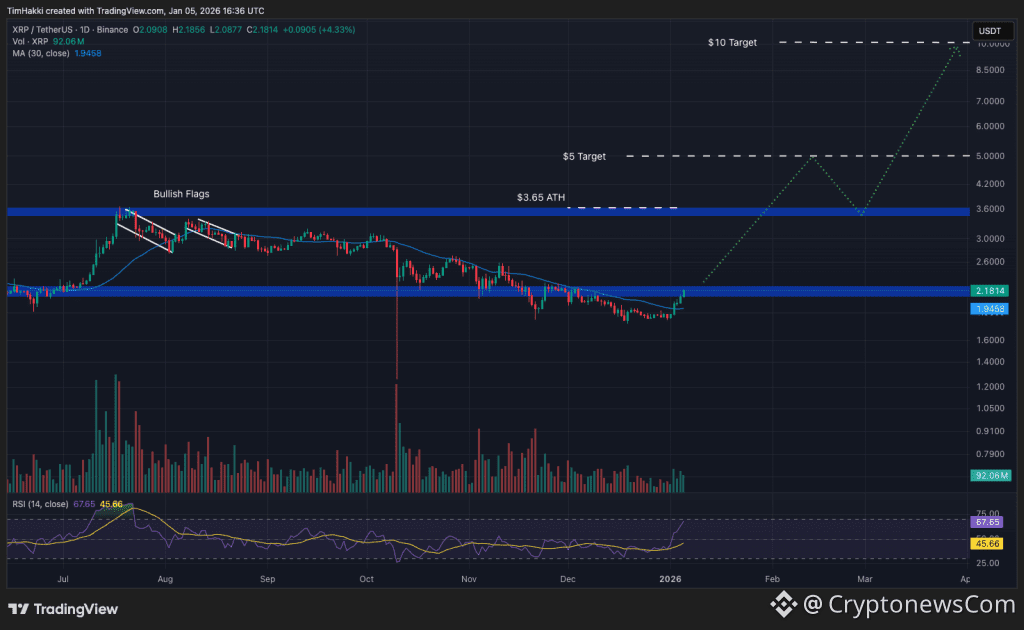Click the $5 Target label

(584, 156)
